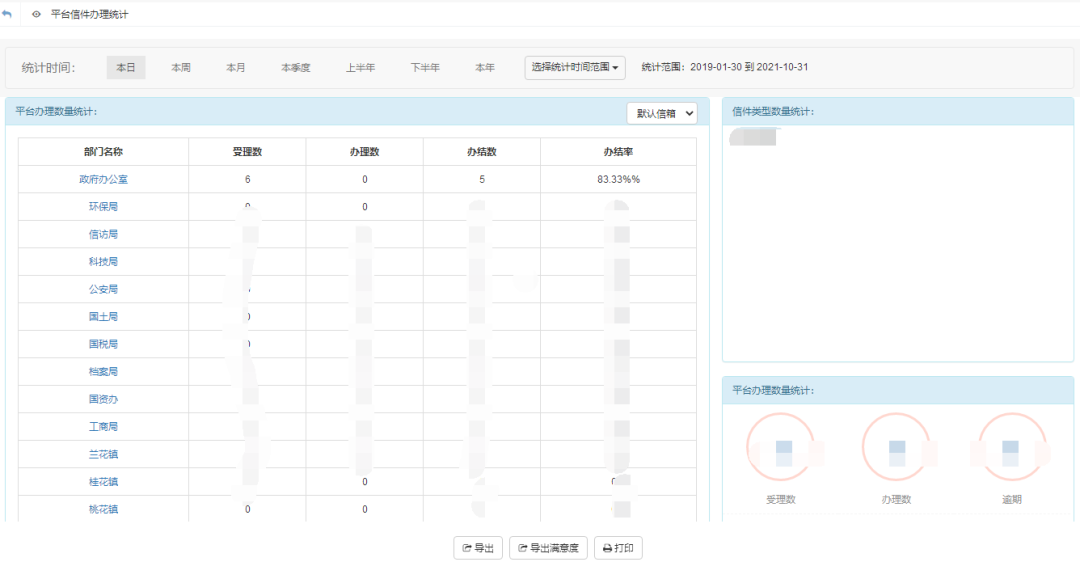The image size is (1080, 562).
Task: Switch to 本年 statistics period
Action: click(x=485, y=68)
